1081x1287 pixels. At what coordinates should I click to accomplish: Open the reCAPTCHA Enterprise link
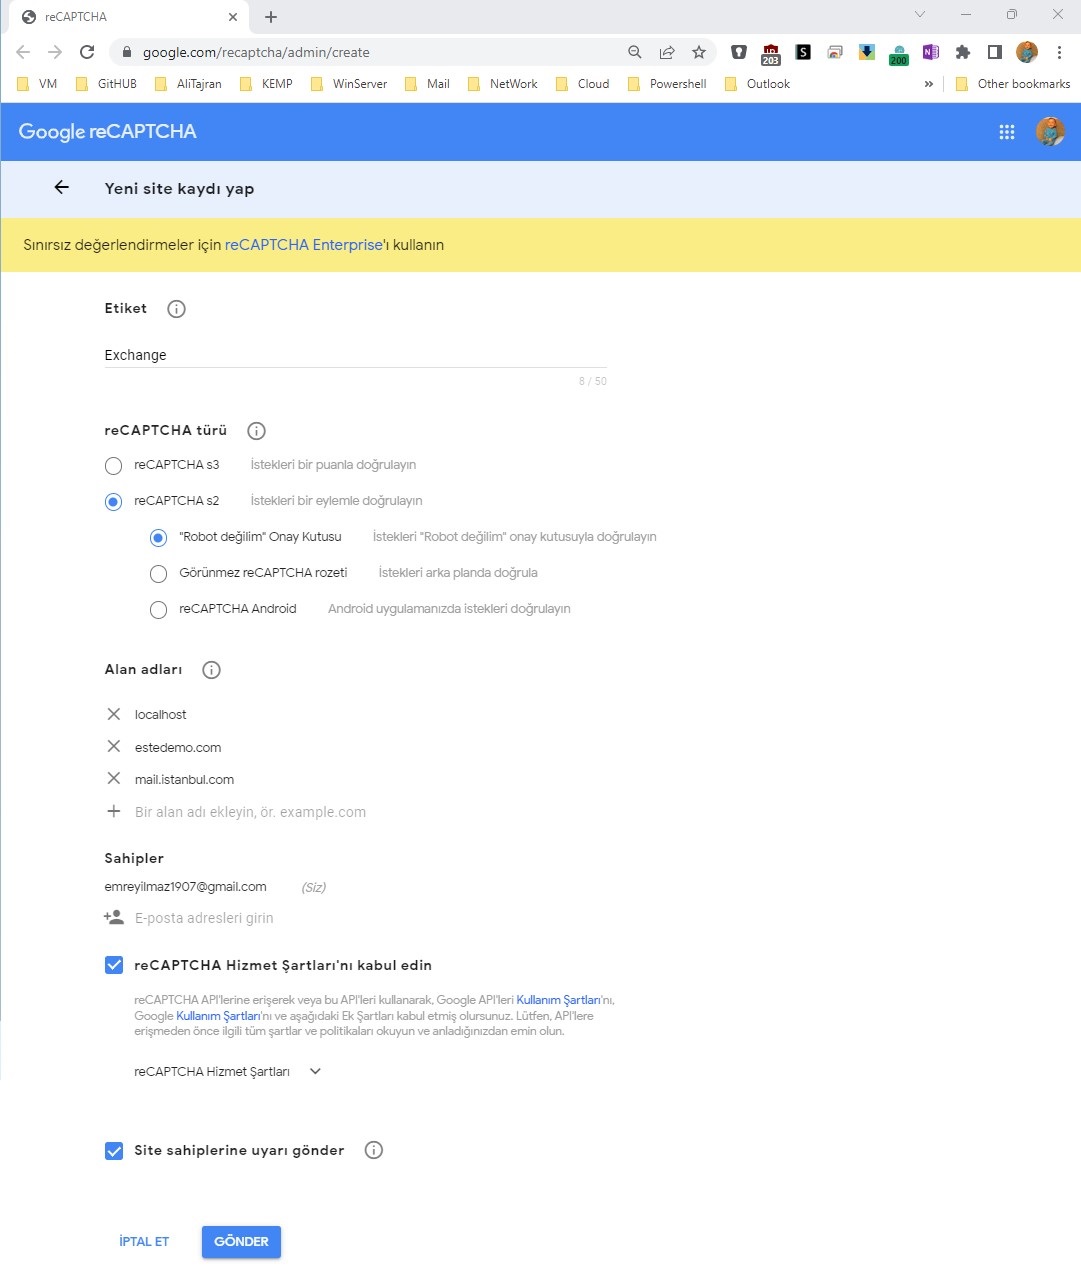[304, 245]
